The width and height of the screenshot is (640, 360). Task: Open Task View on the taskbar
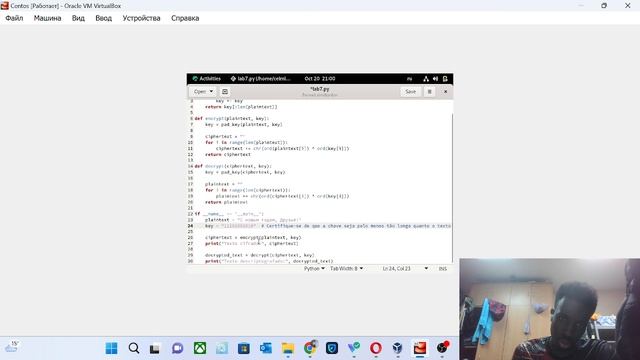click(155, 349)
